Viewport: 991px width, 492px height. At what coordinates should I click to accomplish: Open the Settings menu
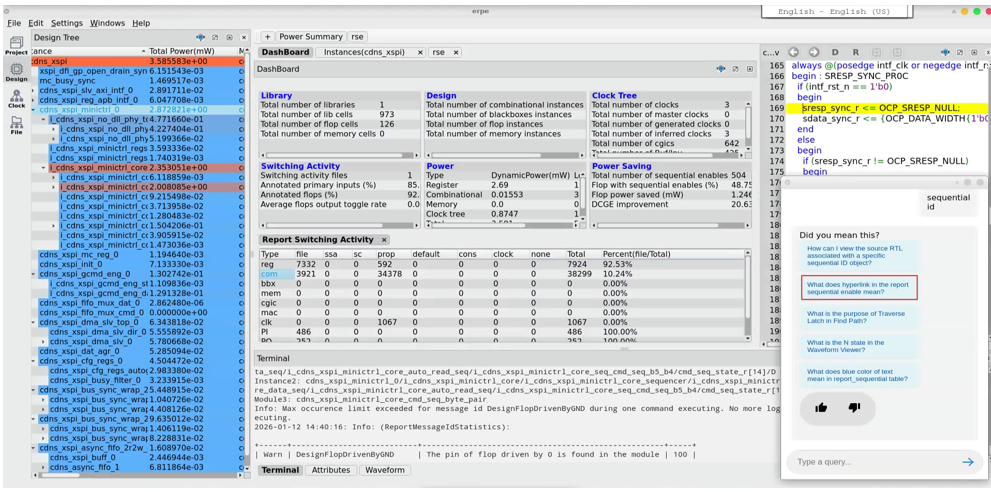point(67,23)
